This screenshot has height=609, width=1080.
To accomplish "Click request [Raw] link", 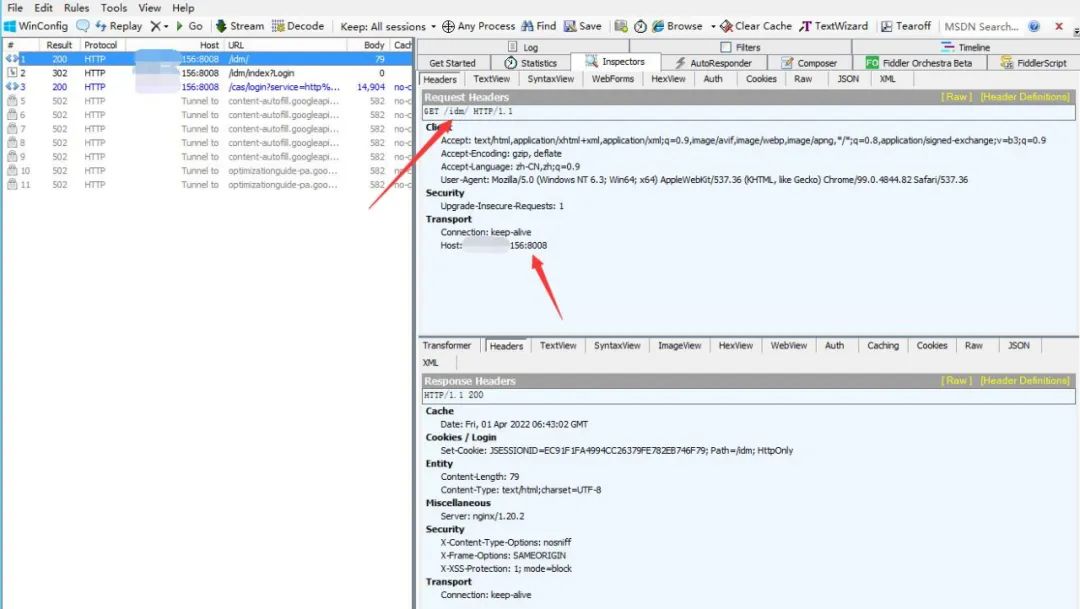I will tap(955, 97).
